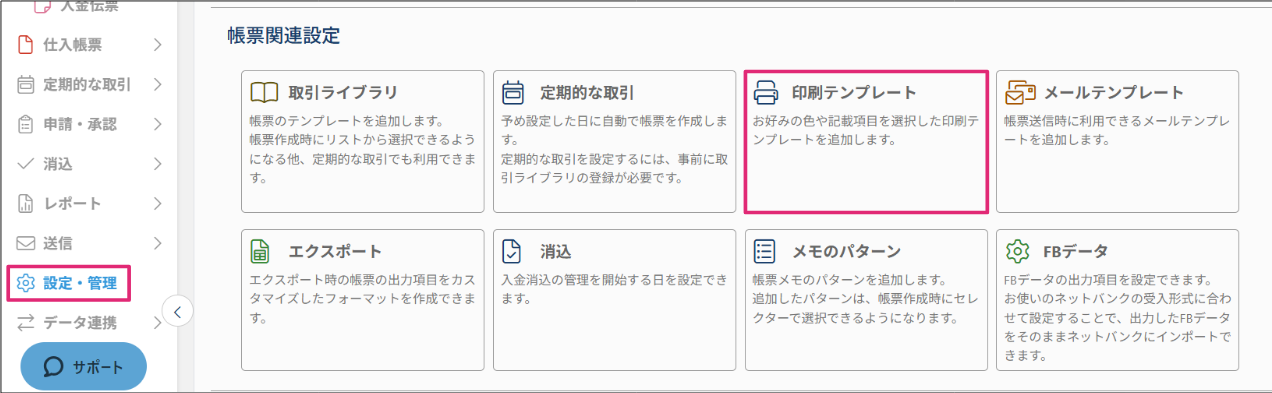Click text 帳票送信時に利用できるメールテンプレ

coord(1117,121)
